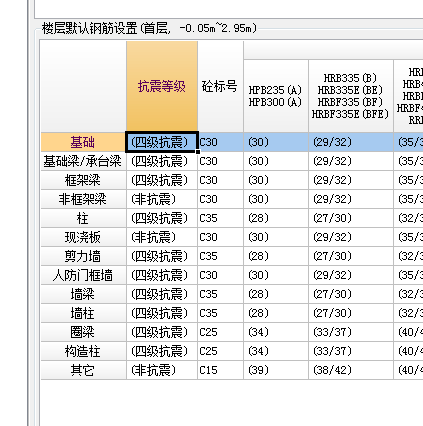Image resolution: width=423 pixels, height=426 pixels.
Task: Click 构造柱 row (33/37) HRB335 cell
Action: (x=351, y=351)
